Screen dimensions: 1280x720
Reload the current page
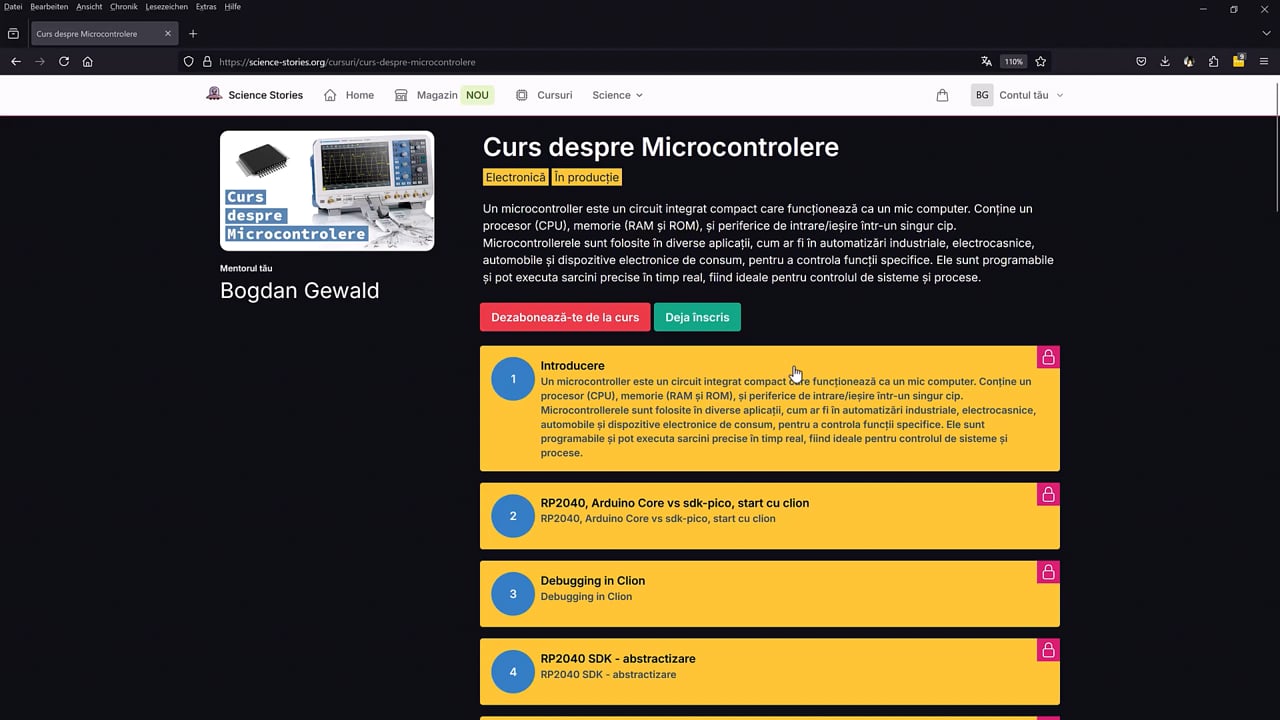(x=64, y=61)
